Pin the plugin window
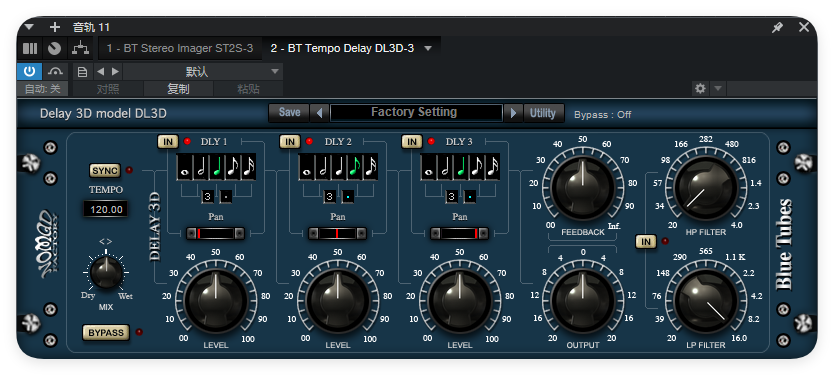This screenshot has height=375, width=834. (x=778, y=27)
